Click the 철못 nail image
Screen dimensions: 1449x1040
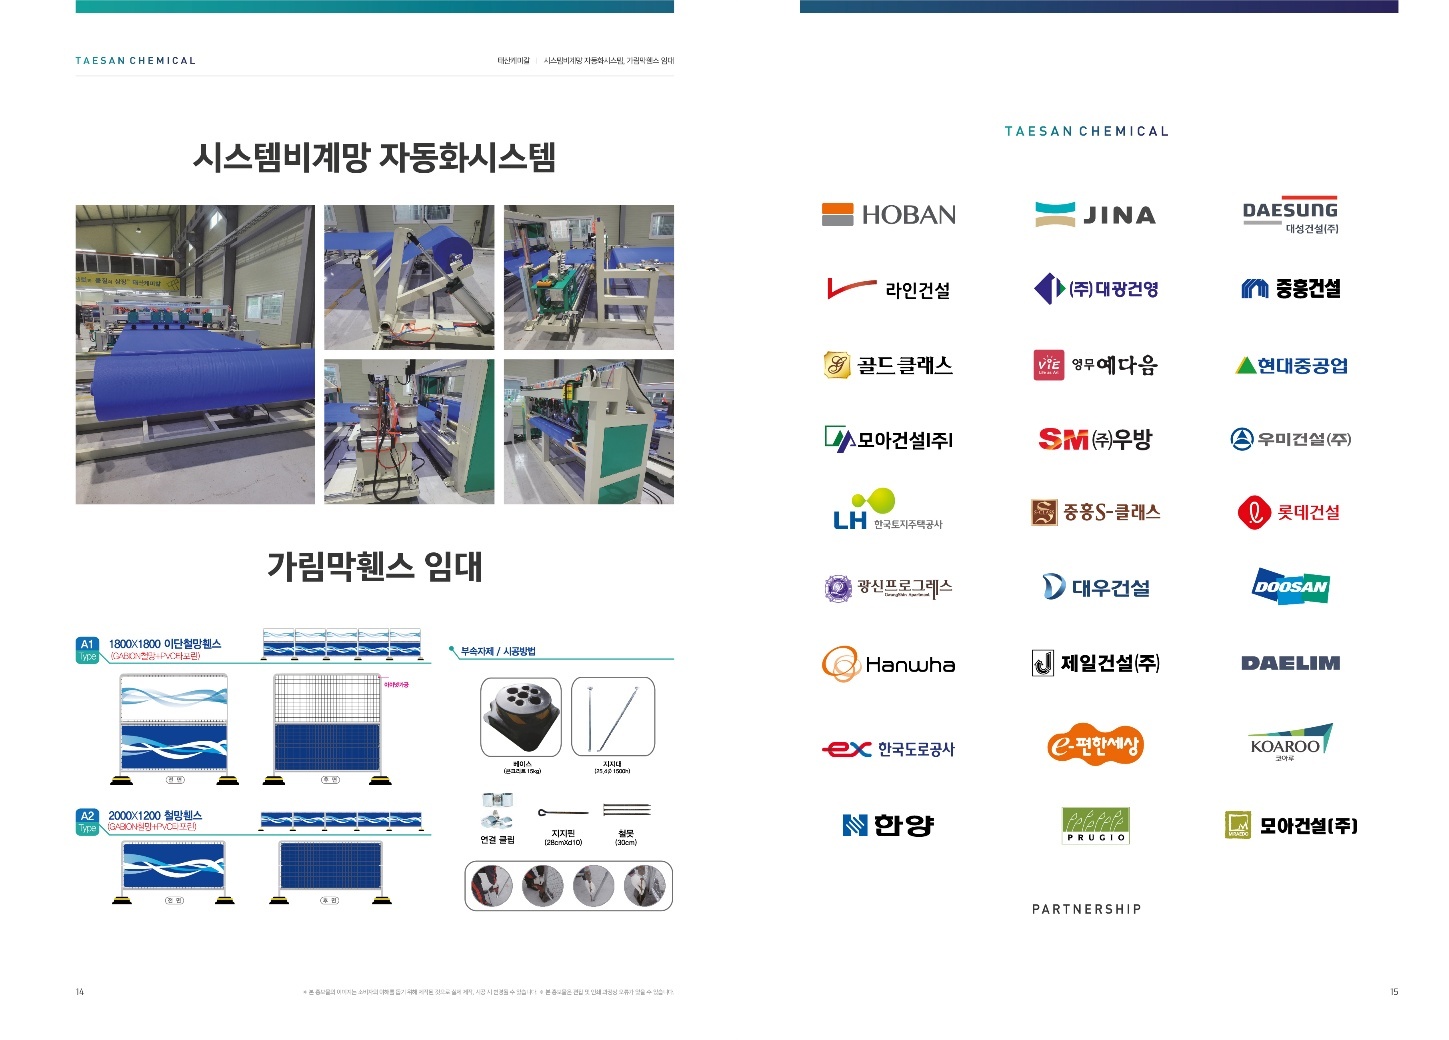click(x=626, y=810)
